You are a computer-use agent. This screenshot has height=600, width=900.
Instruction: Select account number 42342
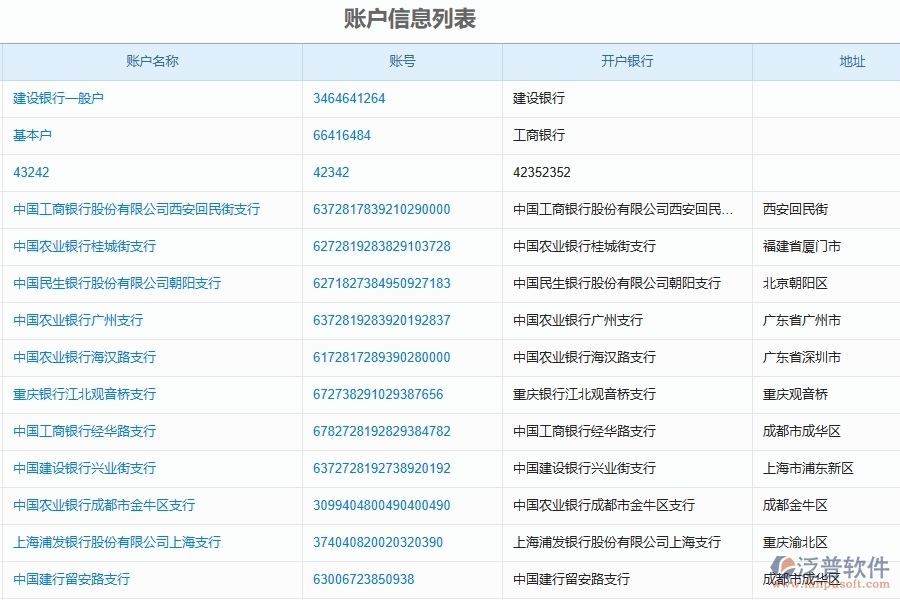(332, 172)
